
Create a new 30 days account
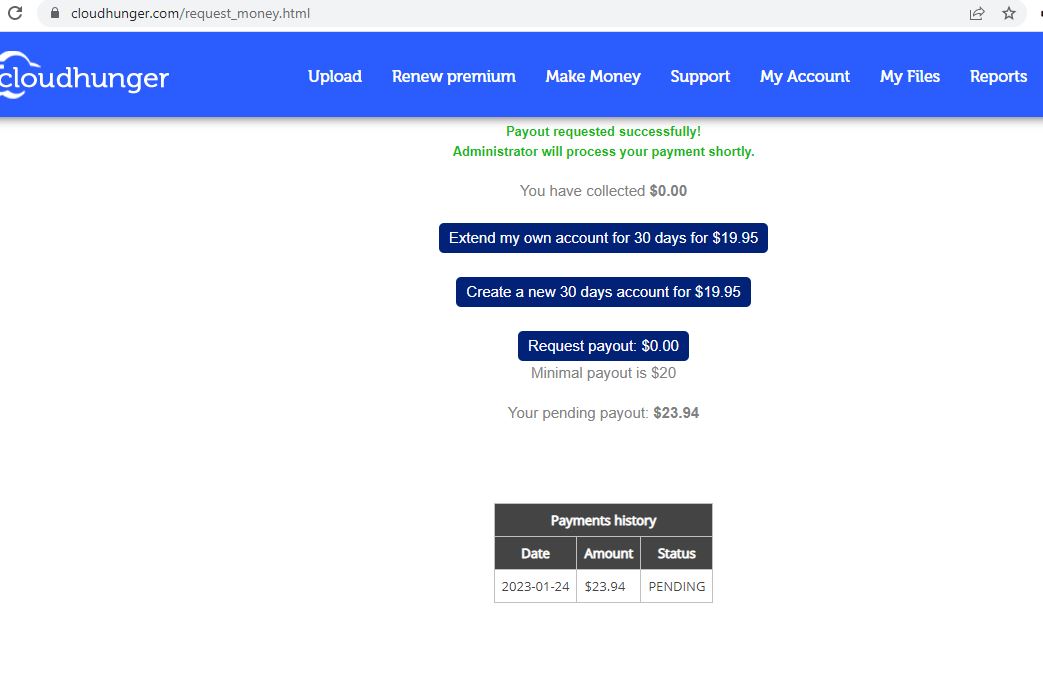pos(603,292)
